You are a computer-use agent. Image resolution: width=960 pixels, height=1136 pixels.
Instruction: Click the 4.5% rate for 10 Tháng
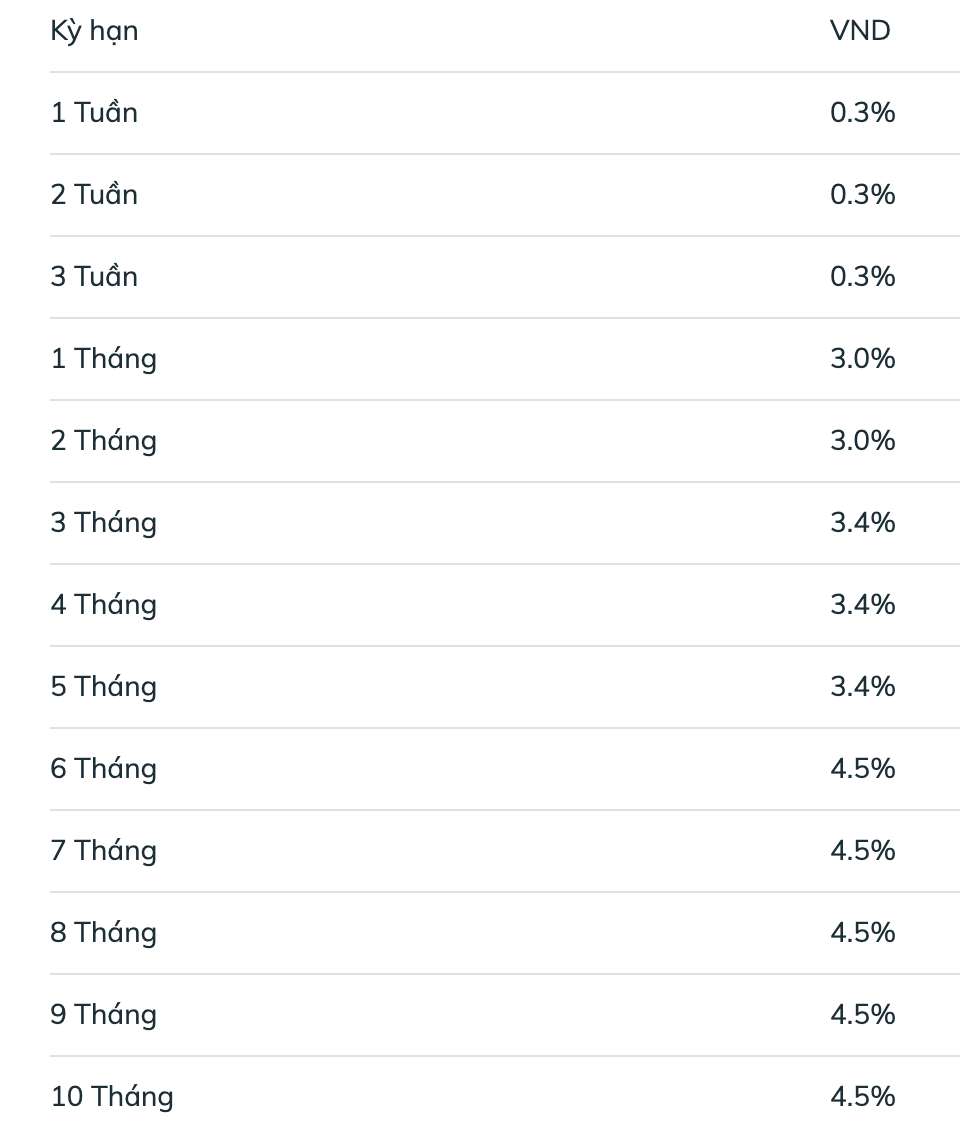[x=862, y=1096]
